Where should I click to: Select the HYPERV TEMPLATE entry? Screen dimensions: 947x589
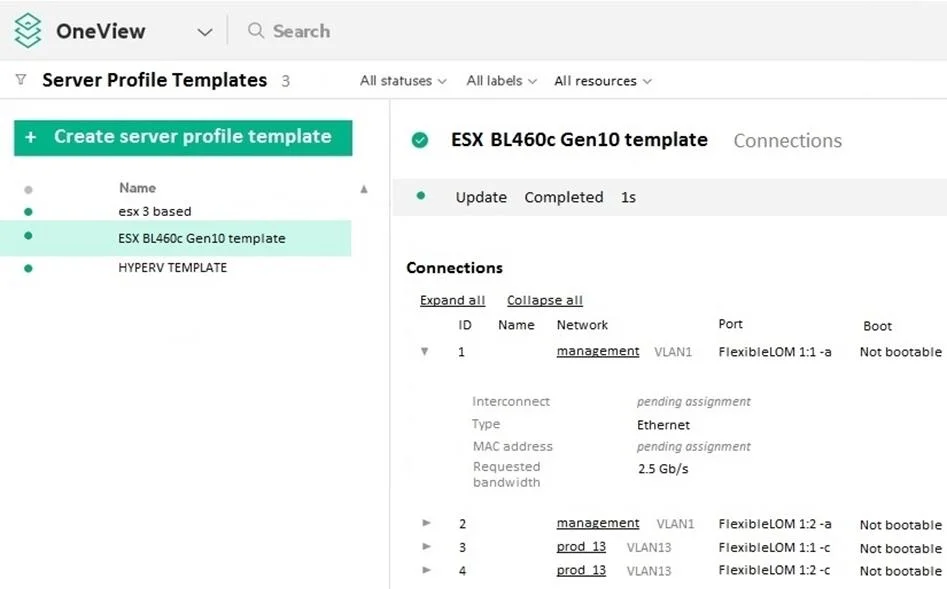tap(175, 268)
